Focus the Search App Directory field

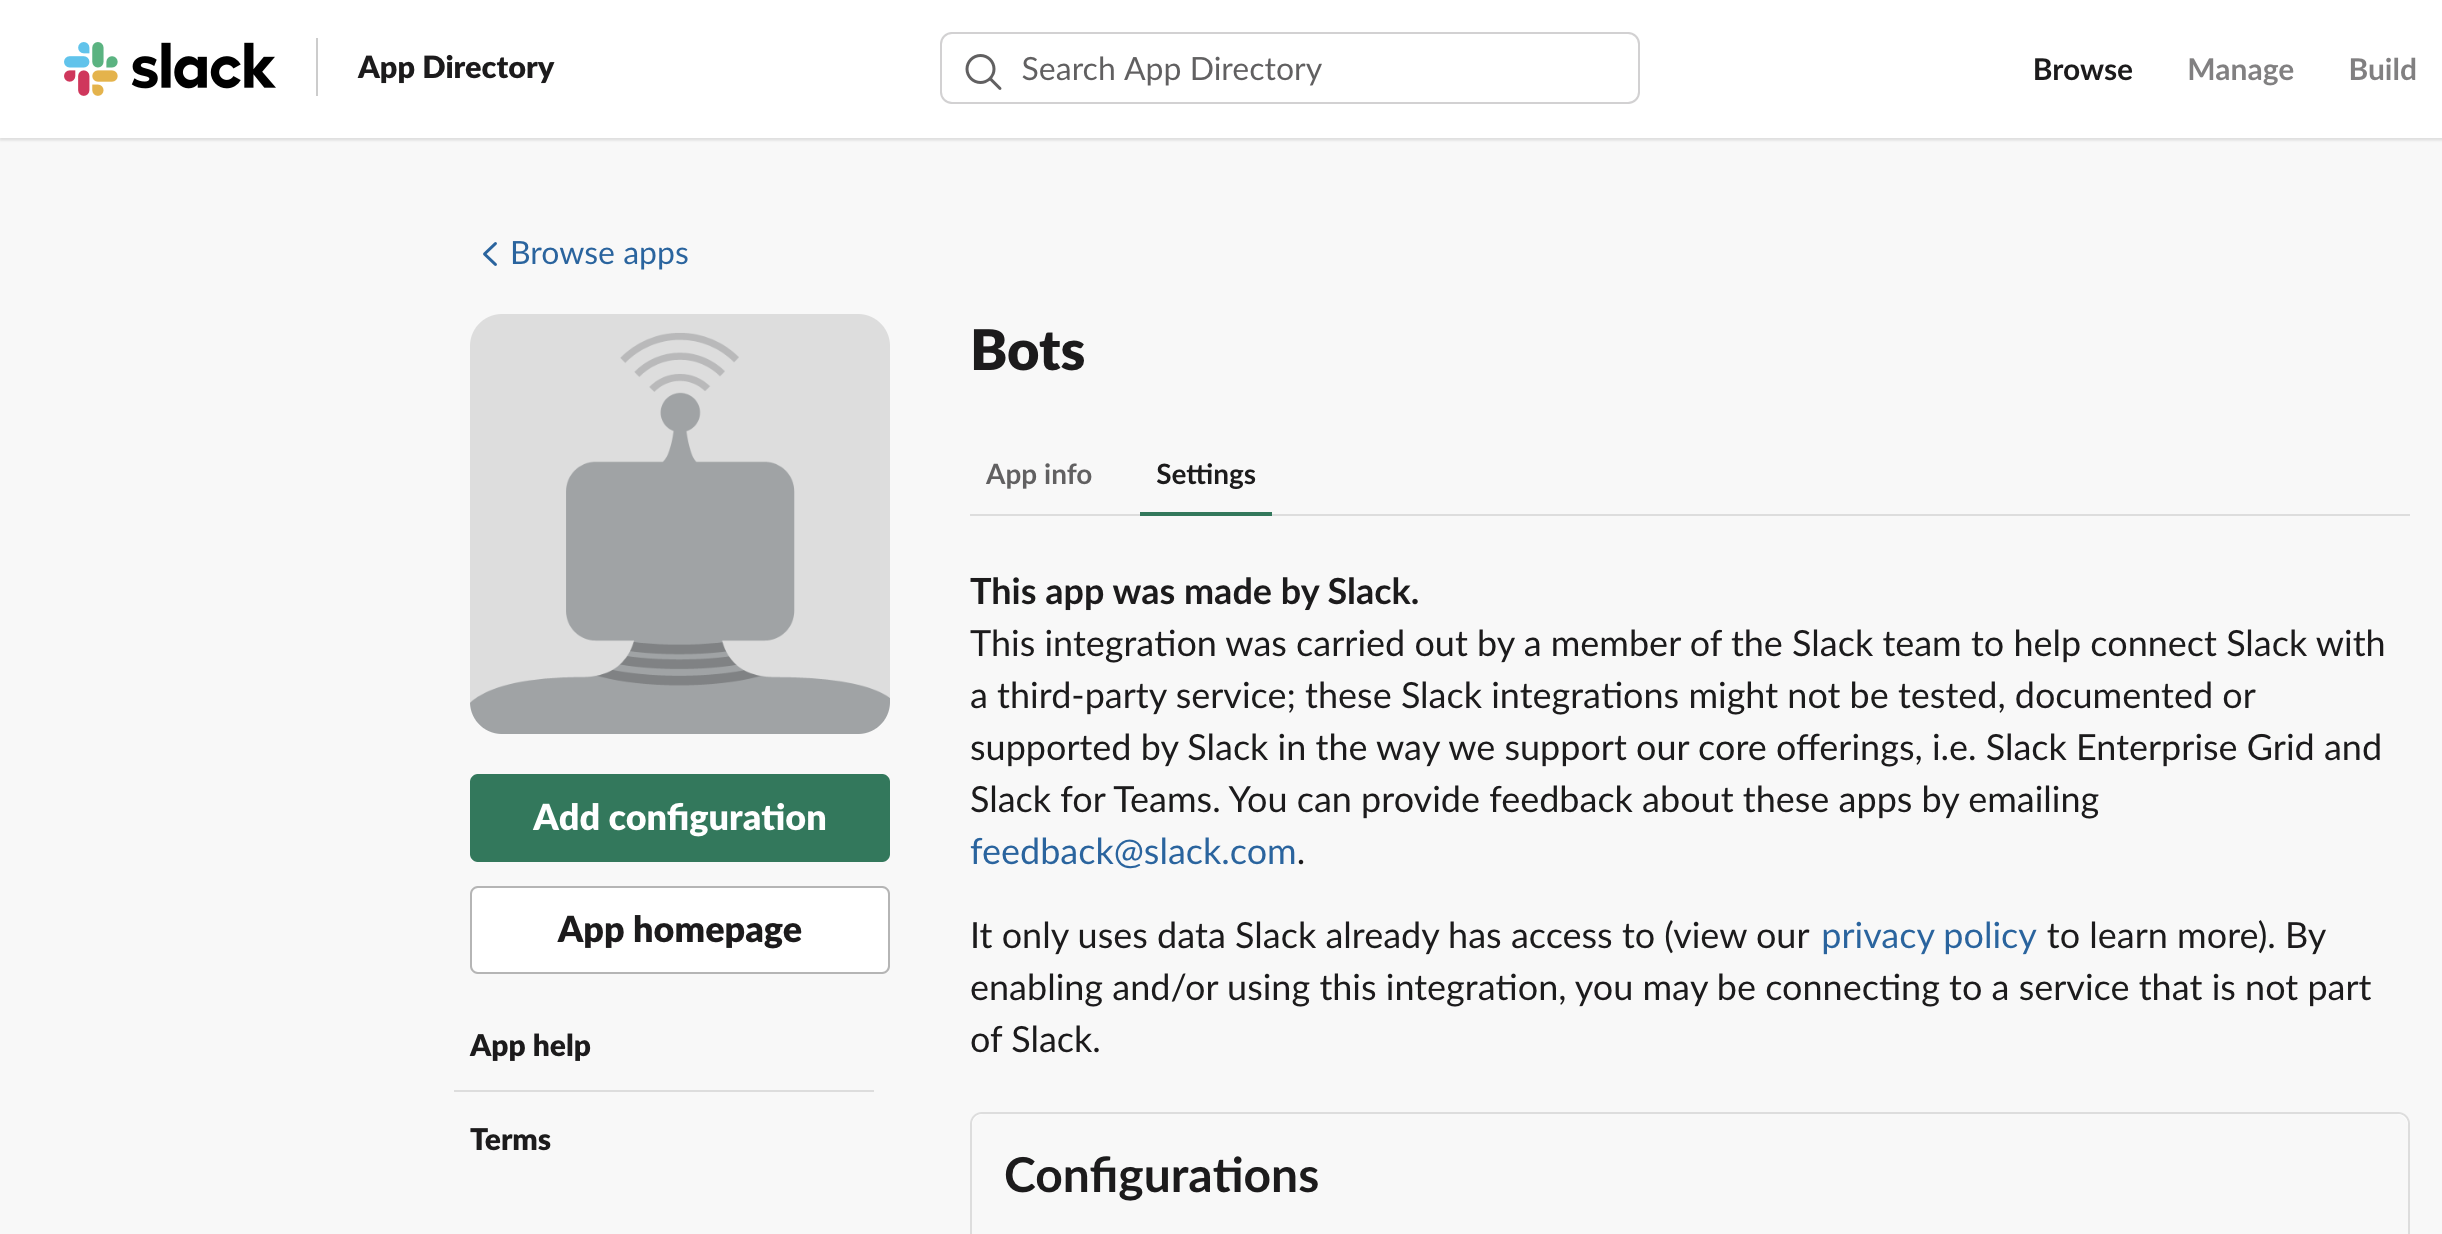pos(1289,68)
